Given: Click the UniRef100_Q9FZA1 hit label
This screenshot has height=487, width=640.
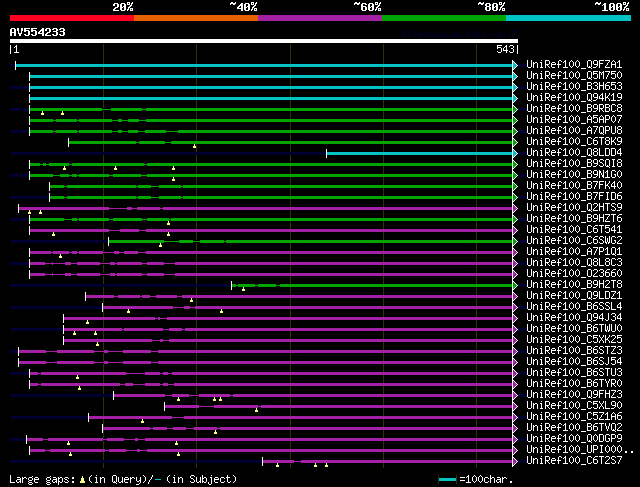Looking at the screenshot, I should coord(574,64).
